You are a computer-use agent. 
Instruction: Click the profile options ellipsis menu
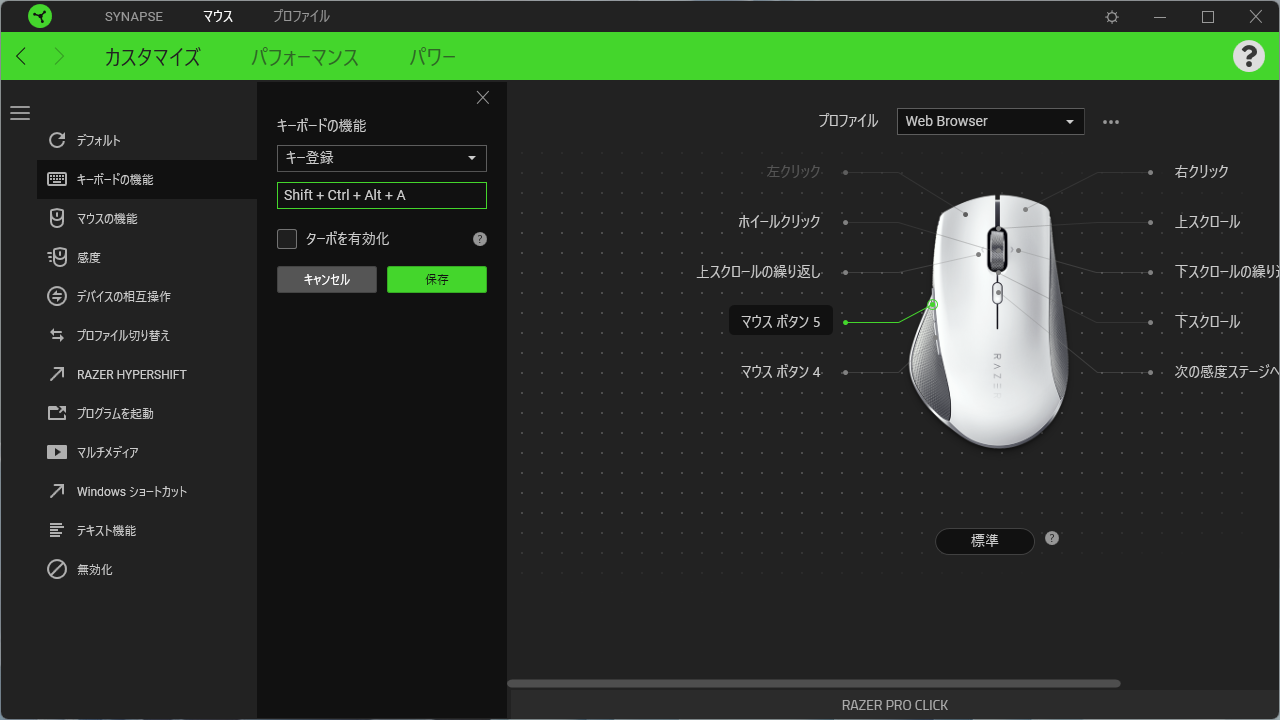point(1110,121)
